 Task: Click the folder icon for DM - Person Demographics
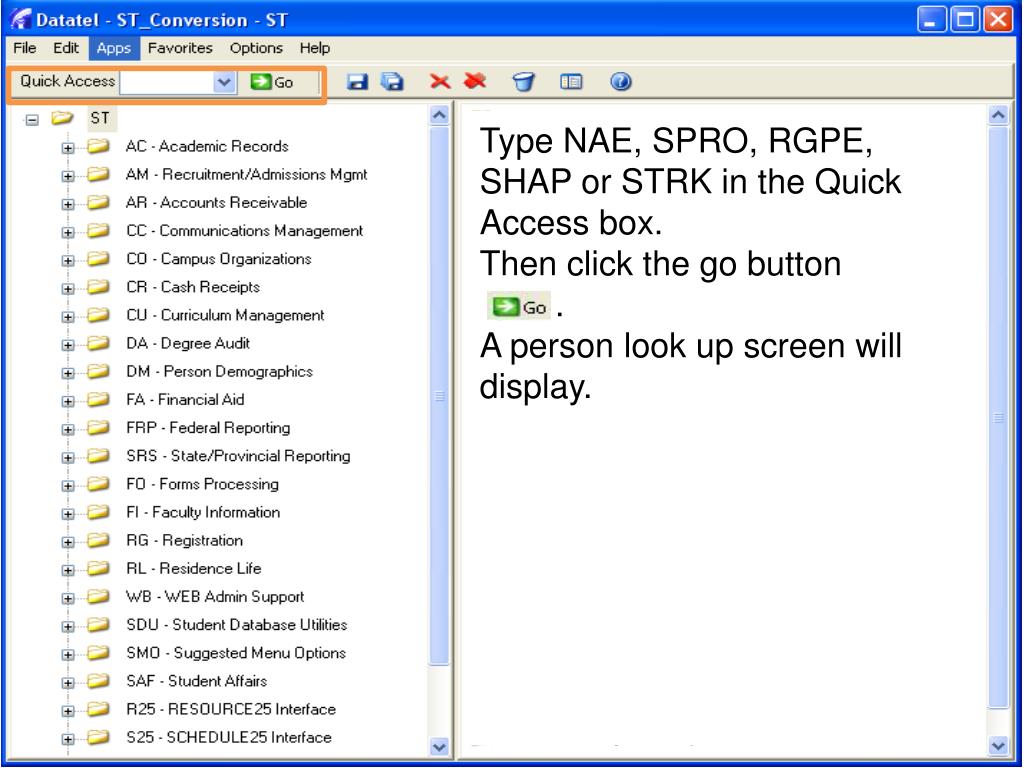coord(98,371)
